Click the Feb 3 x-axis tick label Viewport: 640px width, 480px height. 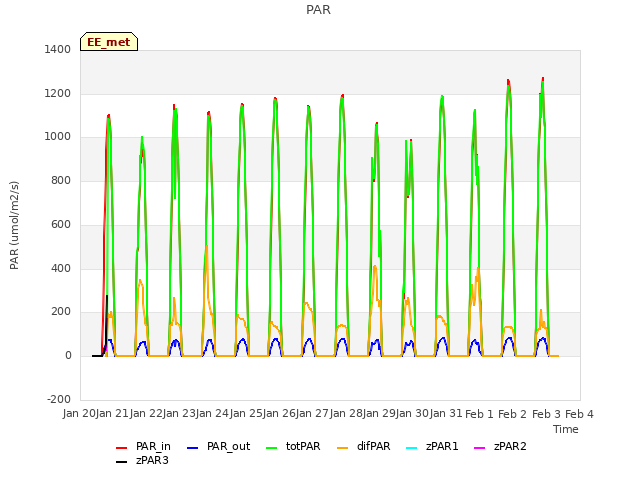(547, 414)
